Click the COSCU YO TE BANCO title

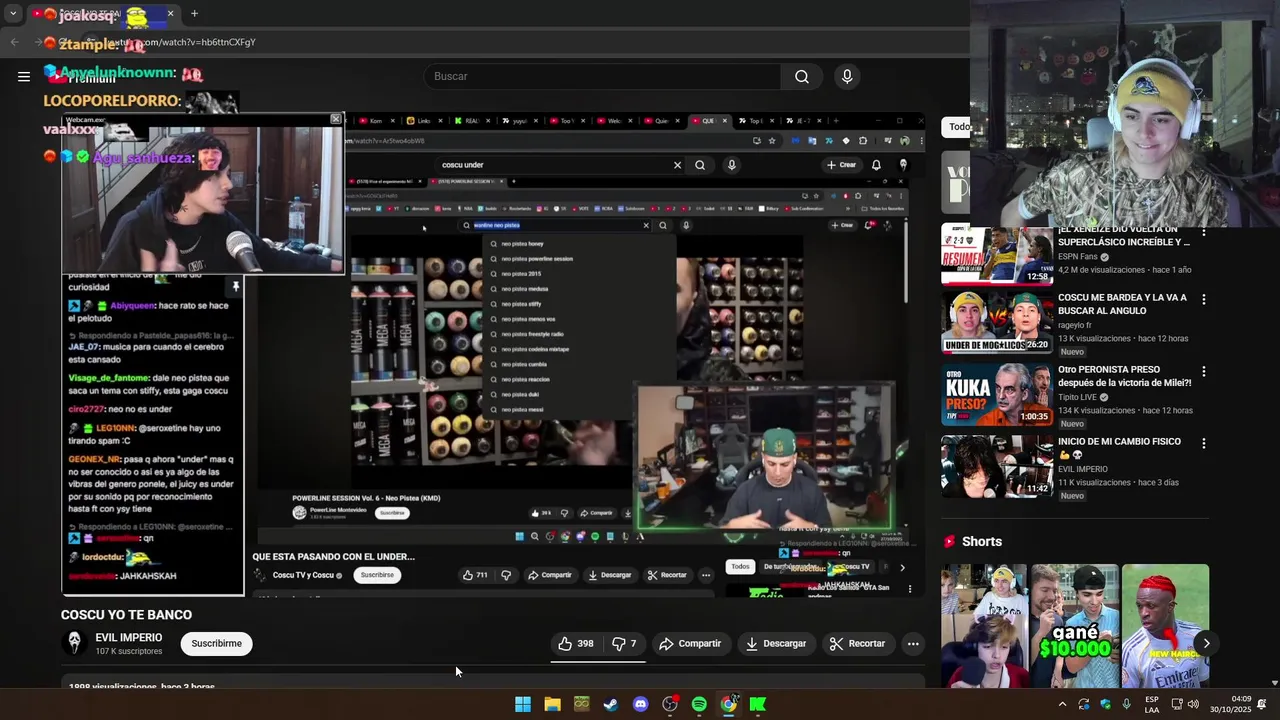[x=126, y=615]
